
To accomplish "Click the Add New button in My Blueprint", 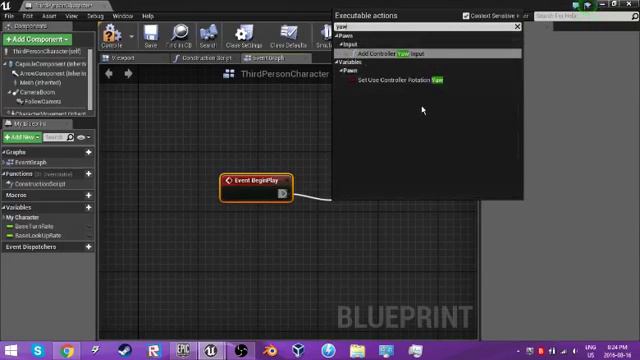I will pyautogui.click(x=22, y=137).
